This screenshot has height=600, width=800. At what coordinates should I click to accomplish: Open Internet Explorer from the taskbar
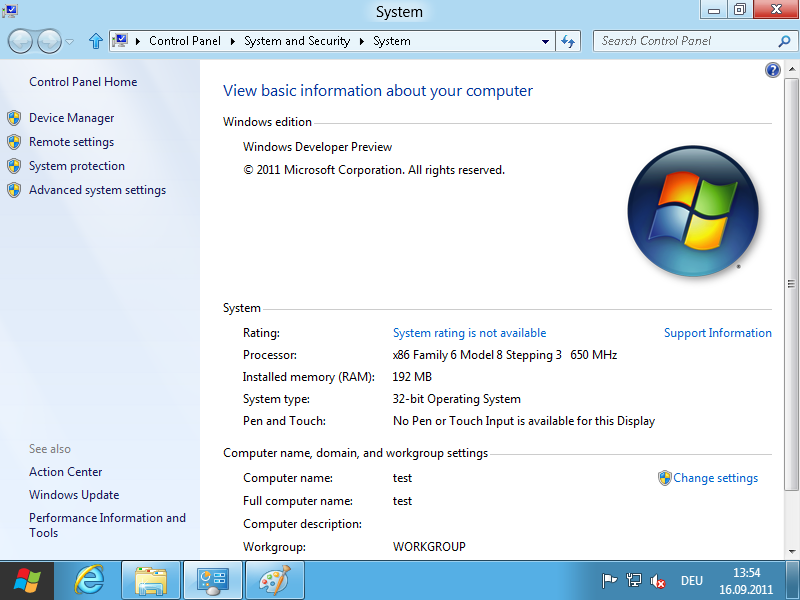coord(90,580)
